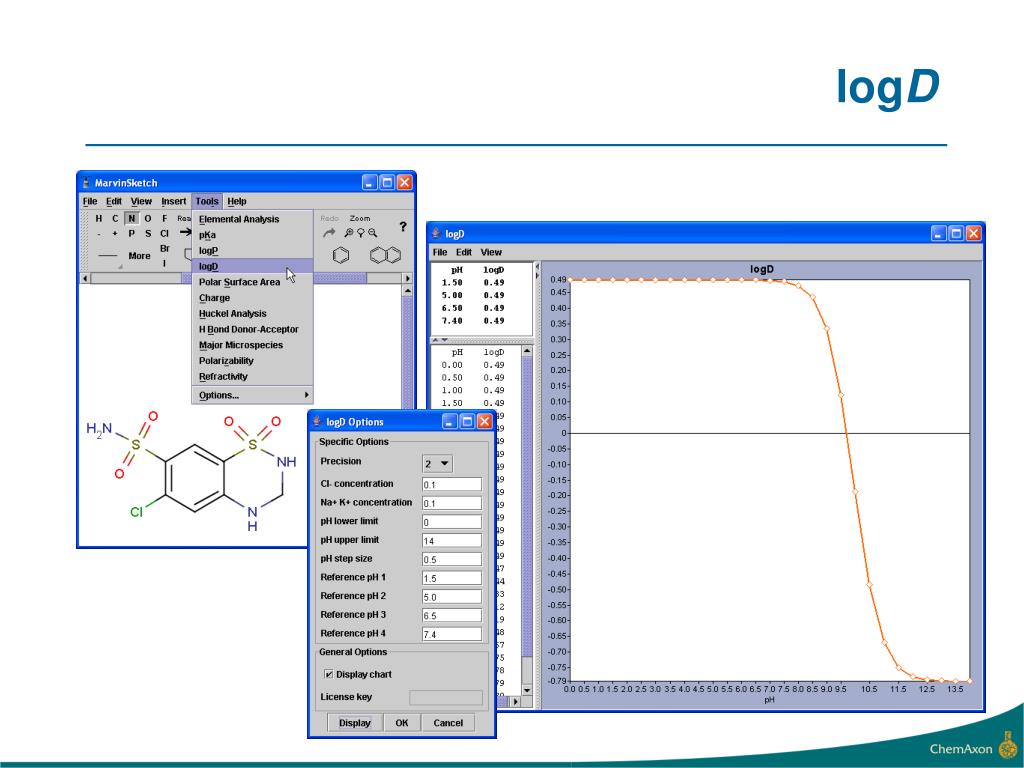Click Reference pH 1 field
The width and height of the screenshot is (1024, 768).
(x=452, y=578)
